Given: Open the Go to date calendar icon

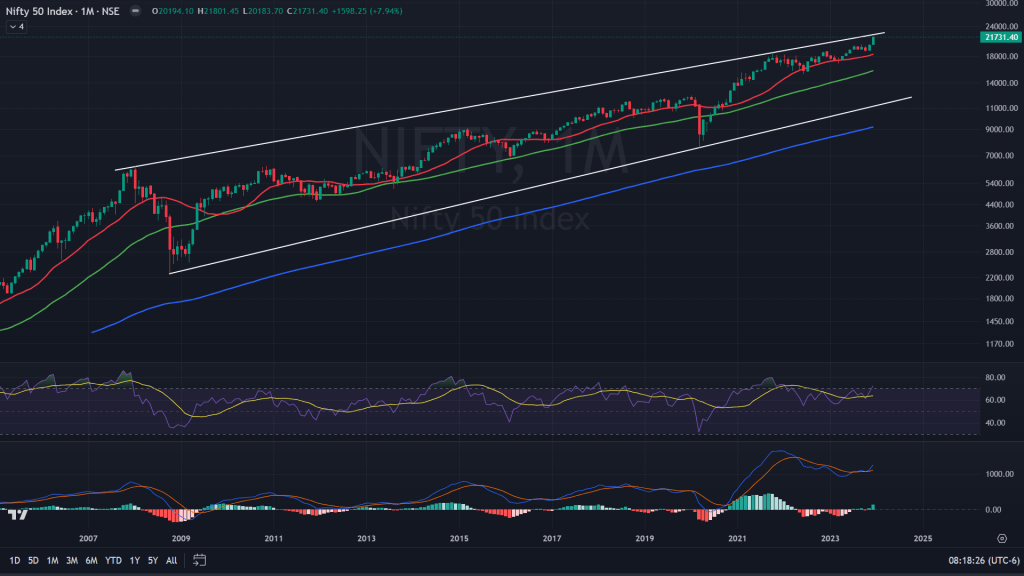Looking at the screenshot, I should pos(198,561).
